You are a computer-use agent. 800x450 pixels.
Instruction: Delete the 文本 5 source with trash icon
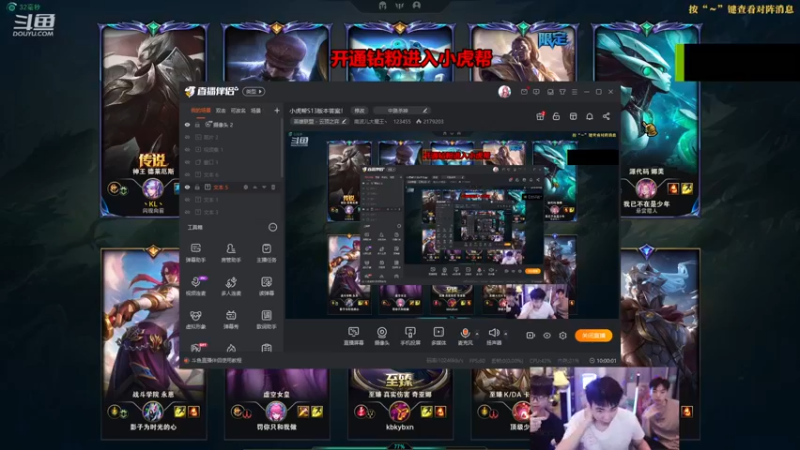coord(273,187)
